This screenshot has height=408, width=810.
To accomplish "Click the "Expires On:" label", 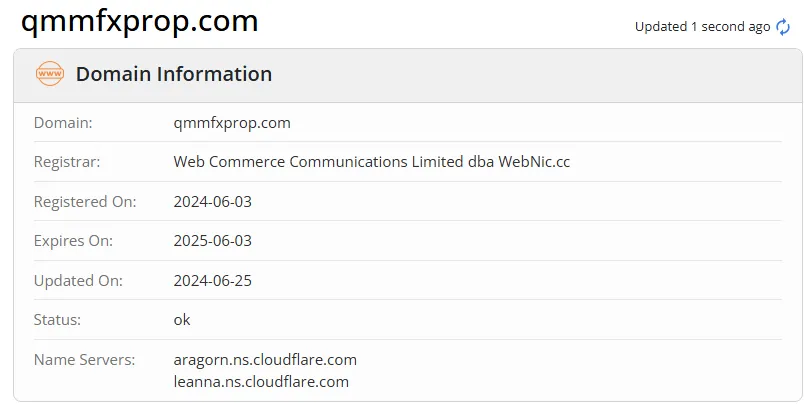I will click(x=74, y=241).
